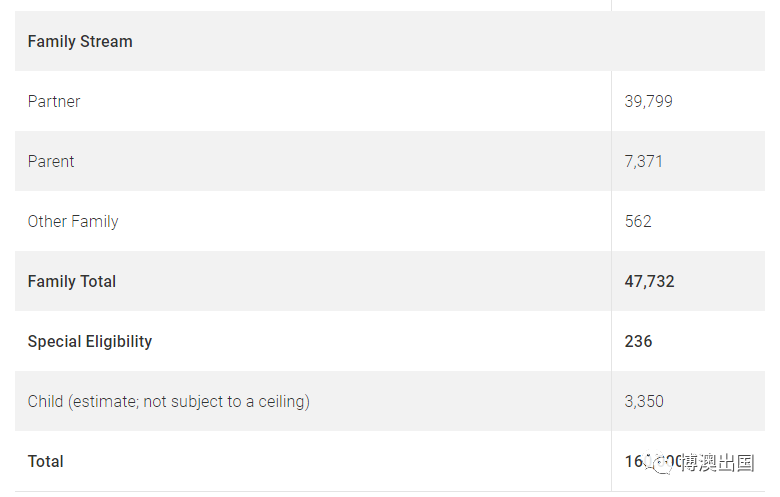Select the Family Stream header row

click(x=390, y=41)
